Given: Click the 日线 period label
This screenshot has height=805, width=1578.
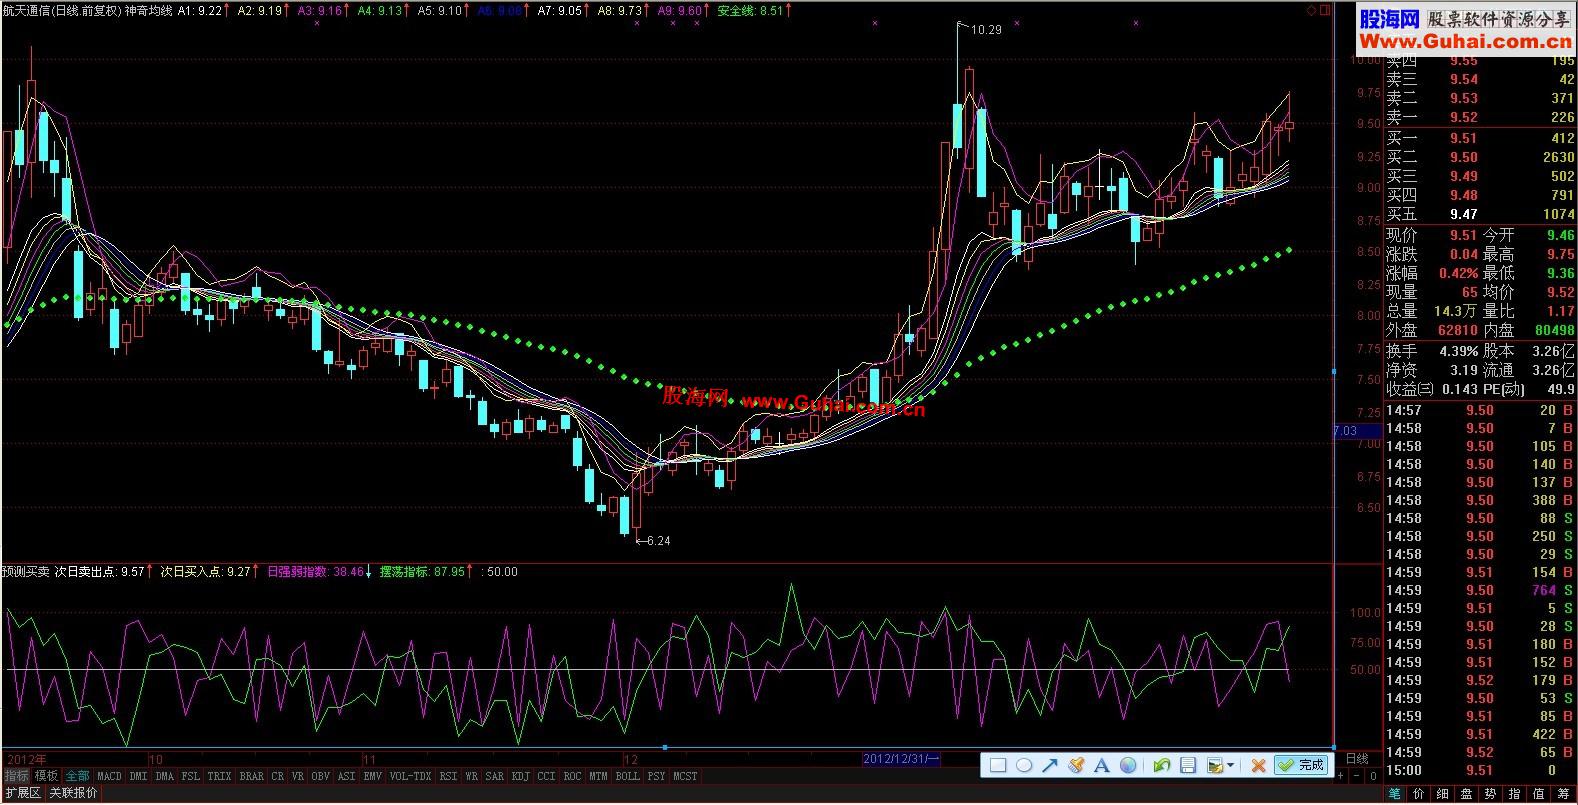Looking at the screenshot, I should click(1357, 759).
